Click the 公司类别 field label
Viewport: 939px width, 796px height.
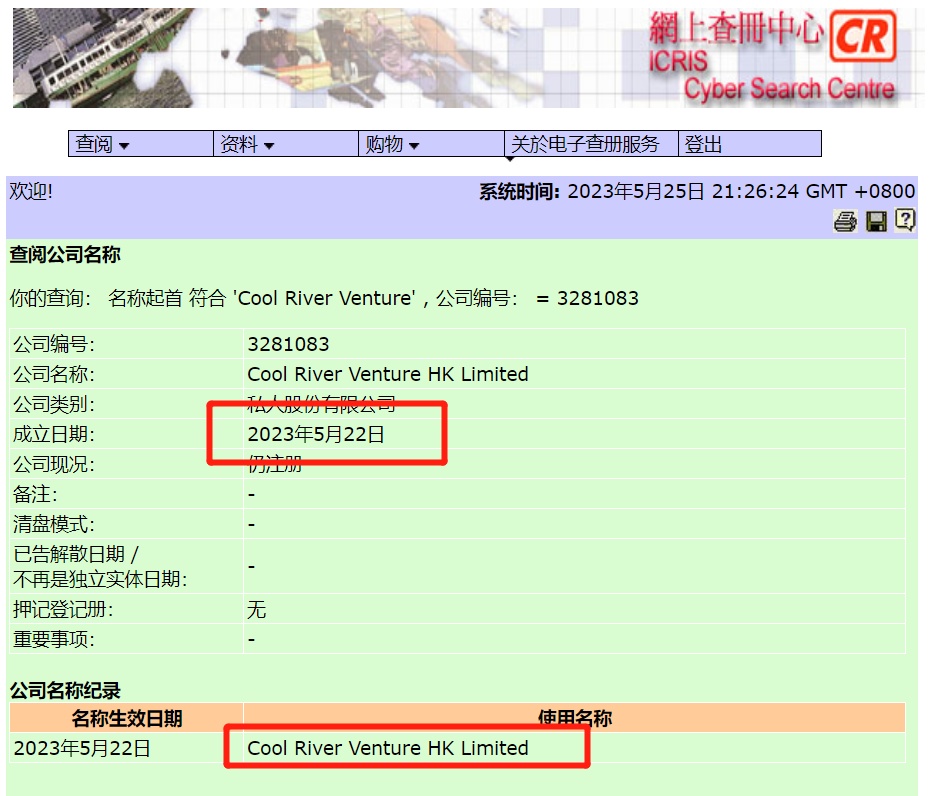[54, 404]
